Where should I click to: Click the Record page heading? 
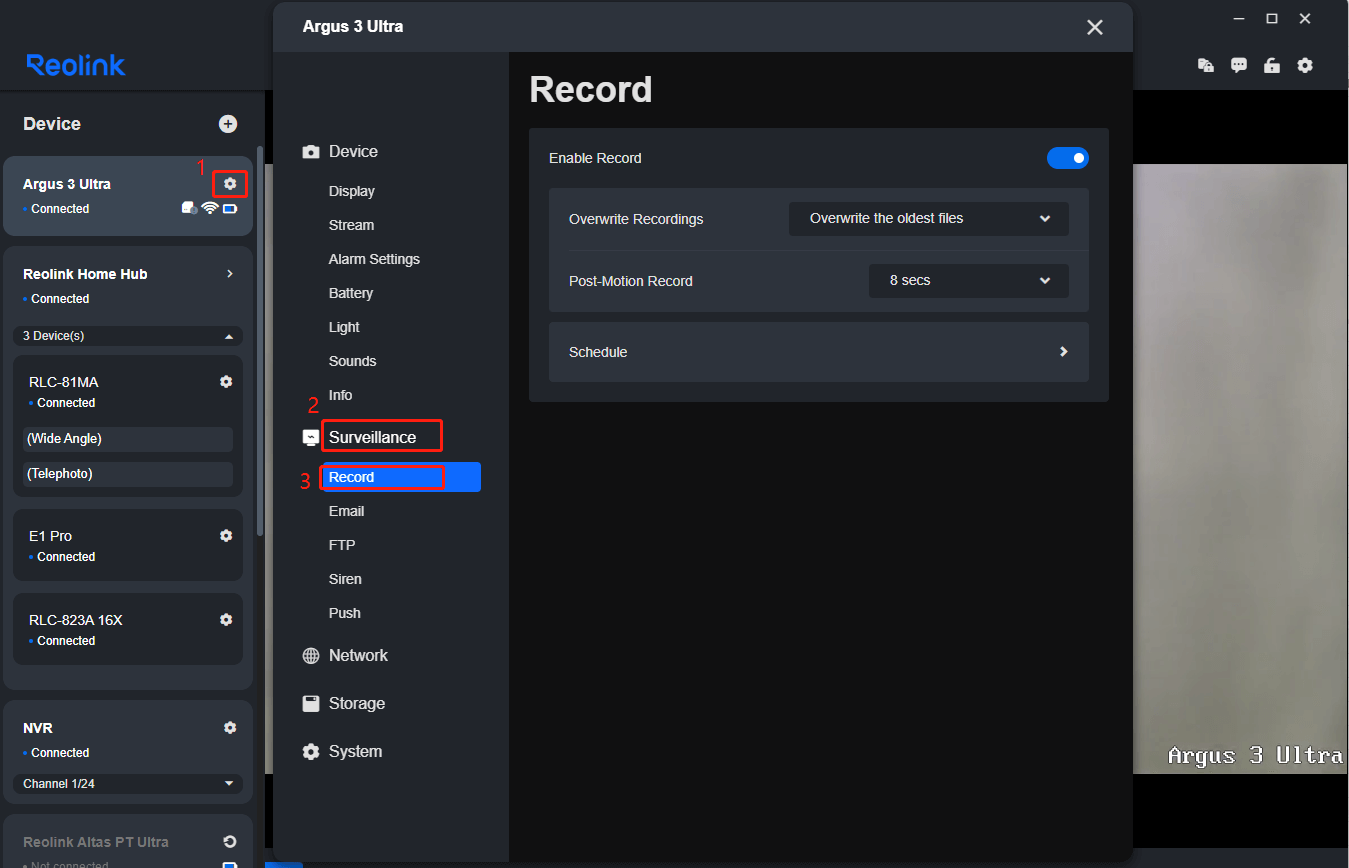[x=591, y=90]
